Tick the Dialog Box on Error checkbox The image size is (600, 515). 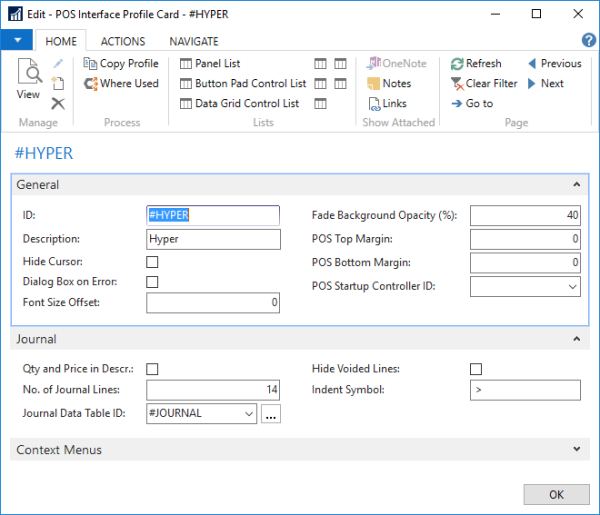click(153, 282)
